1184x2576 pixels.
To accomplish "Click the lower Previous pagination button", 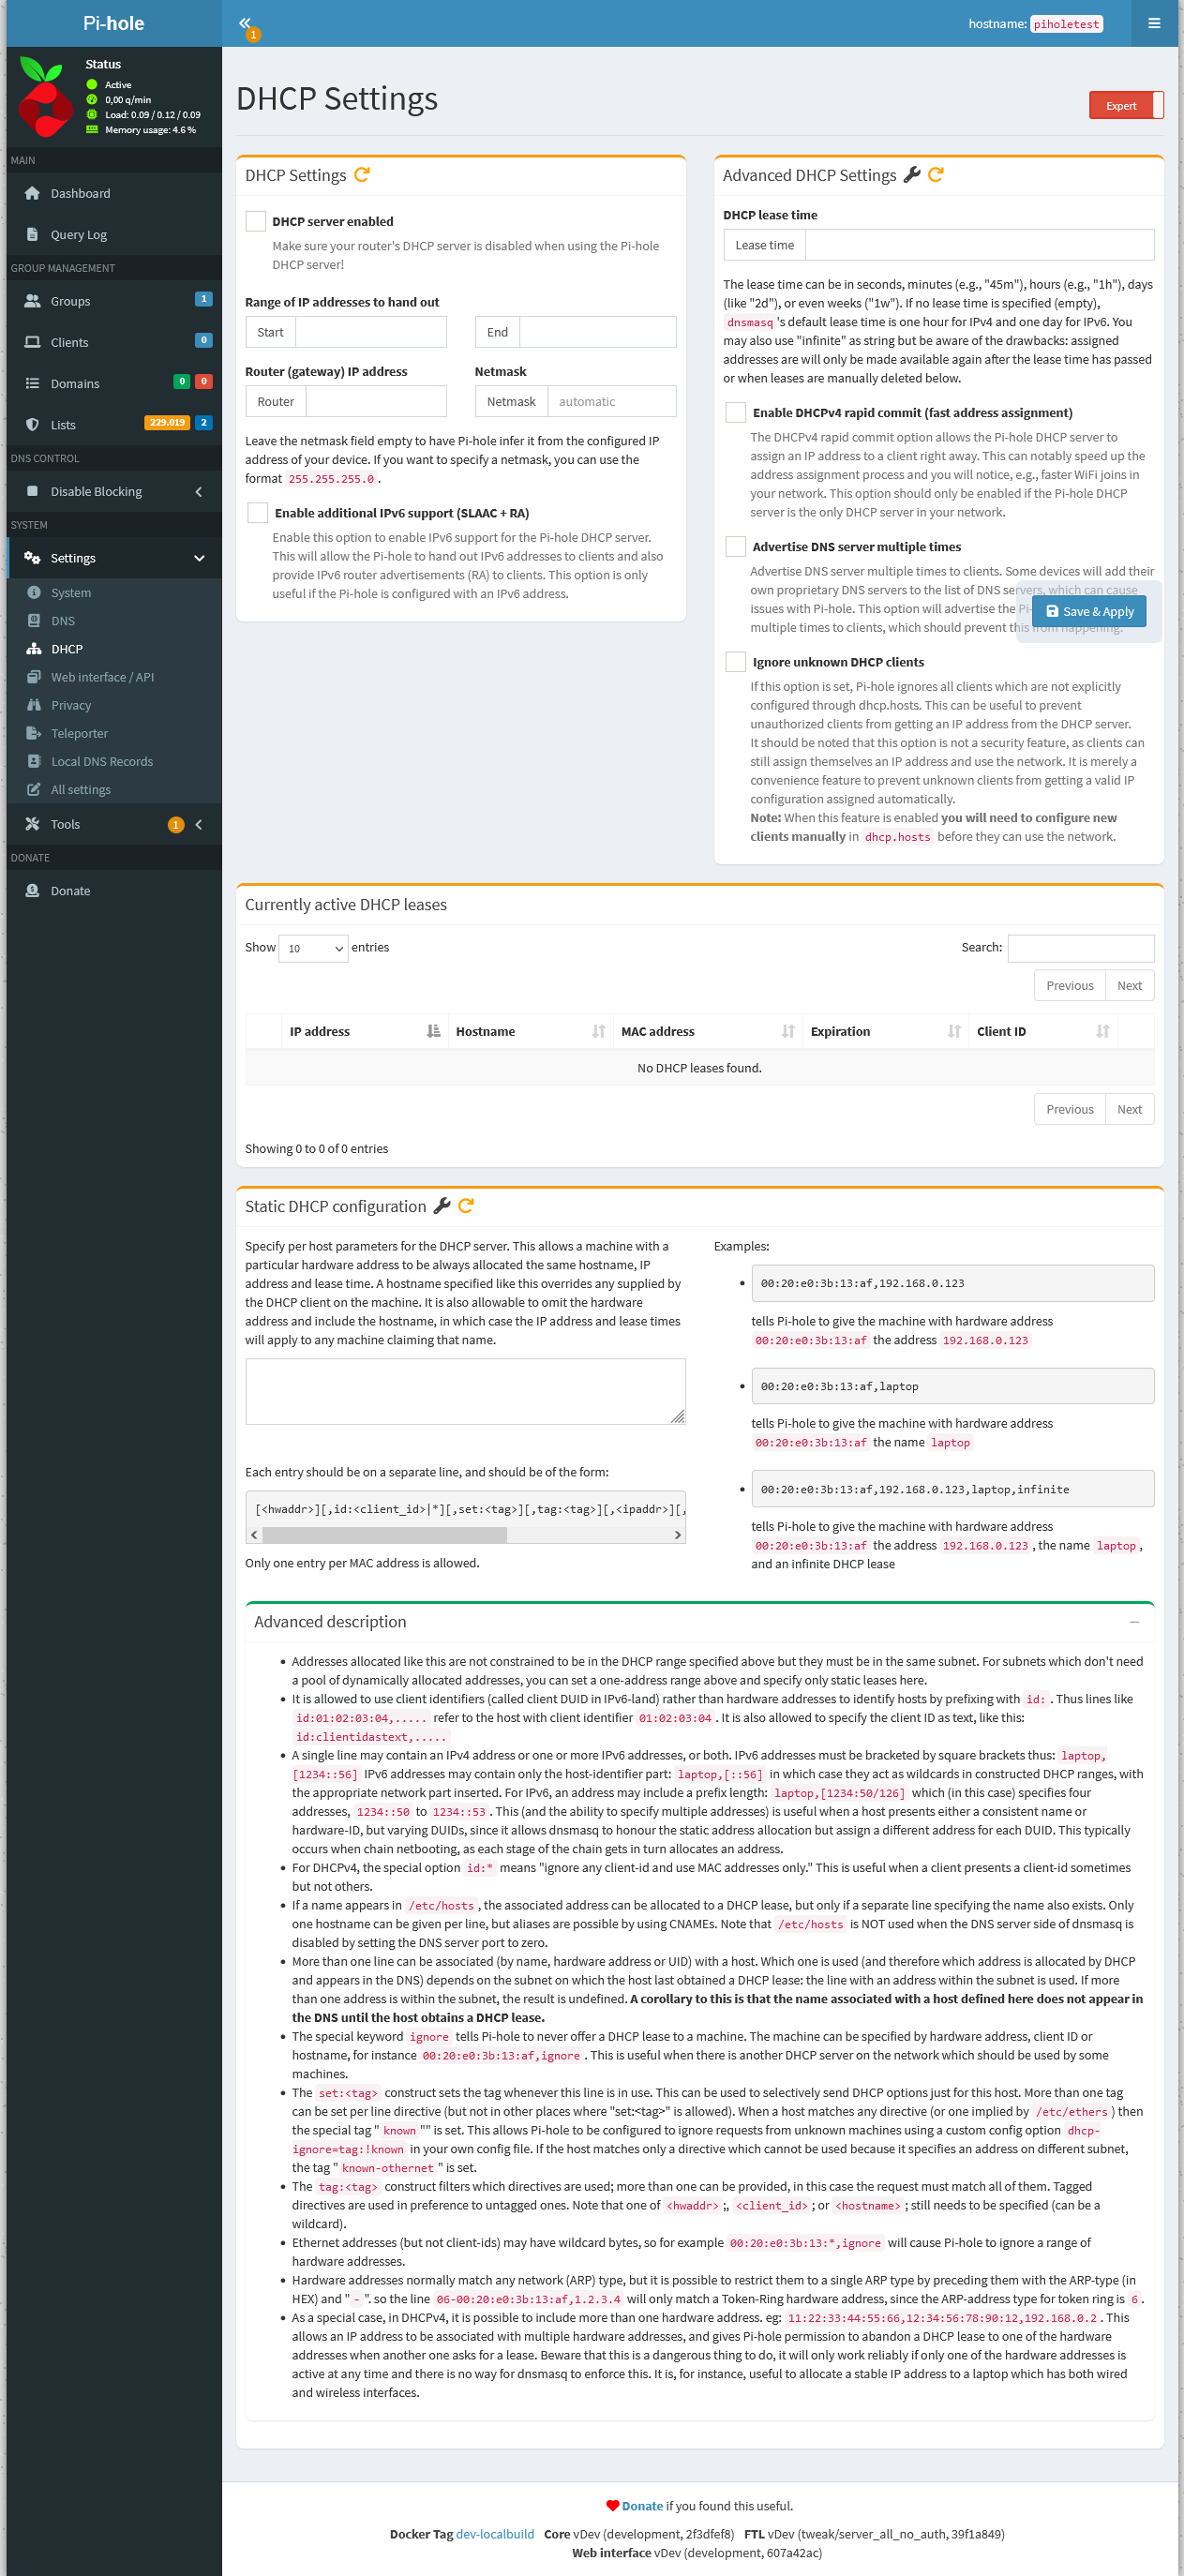I will point(1069,1109).
